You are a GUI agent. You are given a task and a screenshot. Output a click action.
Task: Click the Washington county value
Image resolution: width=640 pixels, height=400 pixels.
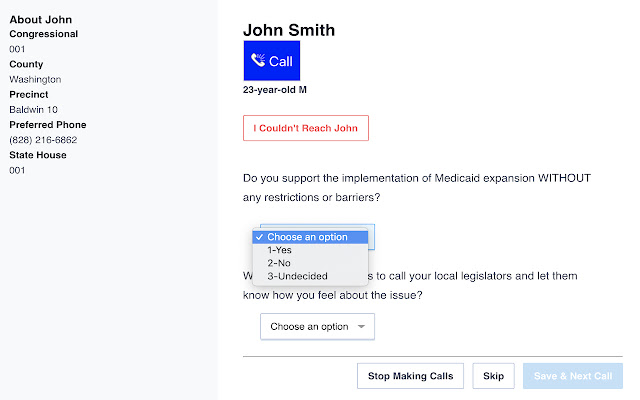pyautogui.click(x=36, y=79)
